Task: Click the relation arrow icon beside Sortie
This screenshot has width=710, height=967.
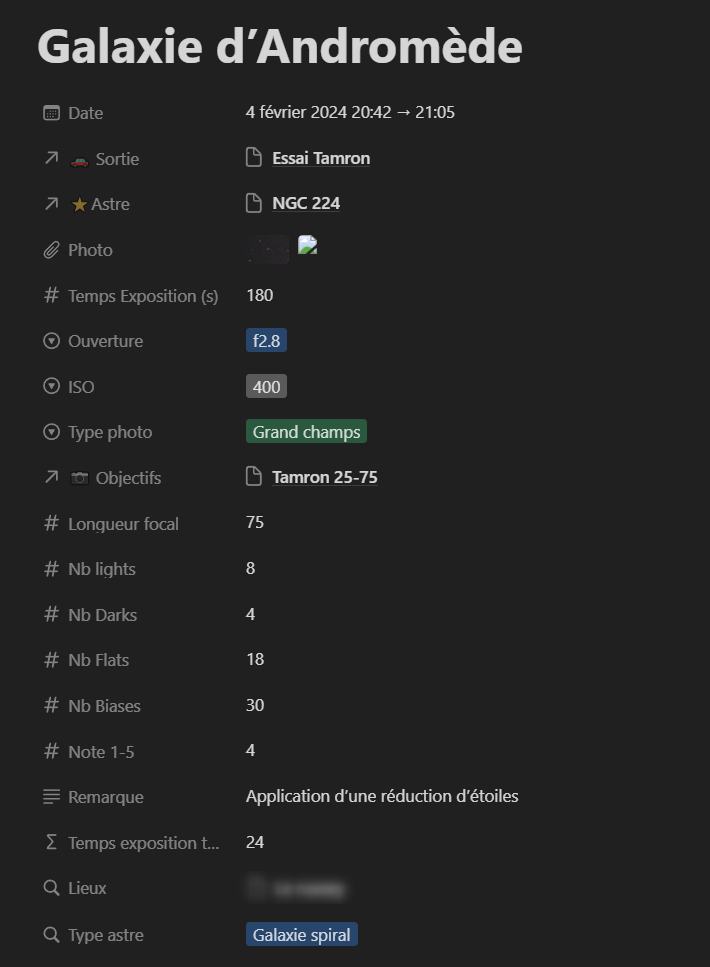Action: 52,158
